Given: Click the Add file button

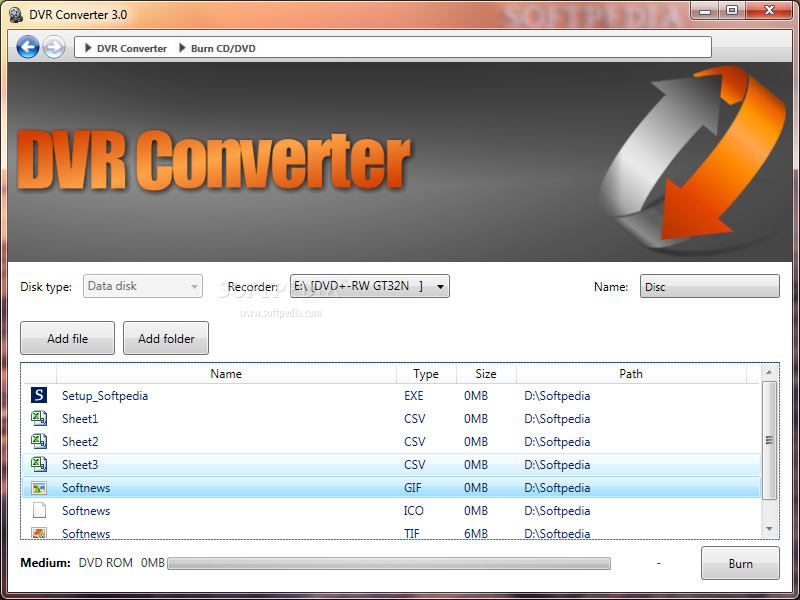Looking at the screenshot, I should [x=67, y=338].
